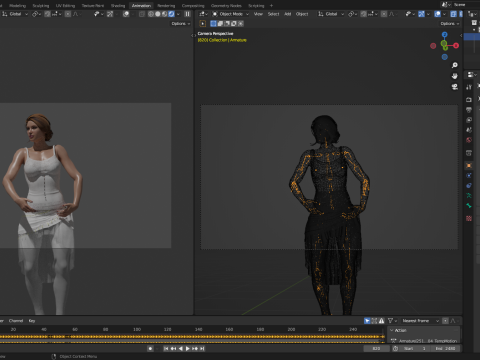This screenshot has width=480, height=360.
Task: Toggle snapping in left viewport header
Action: [x=47, y=14]
